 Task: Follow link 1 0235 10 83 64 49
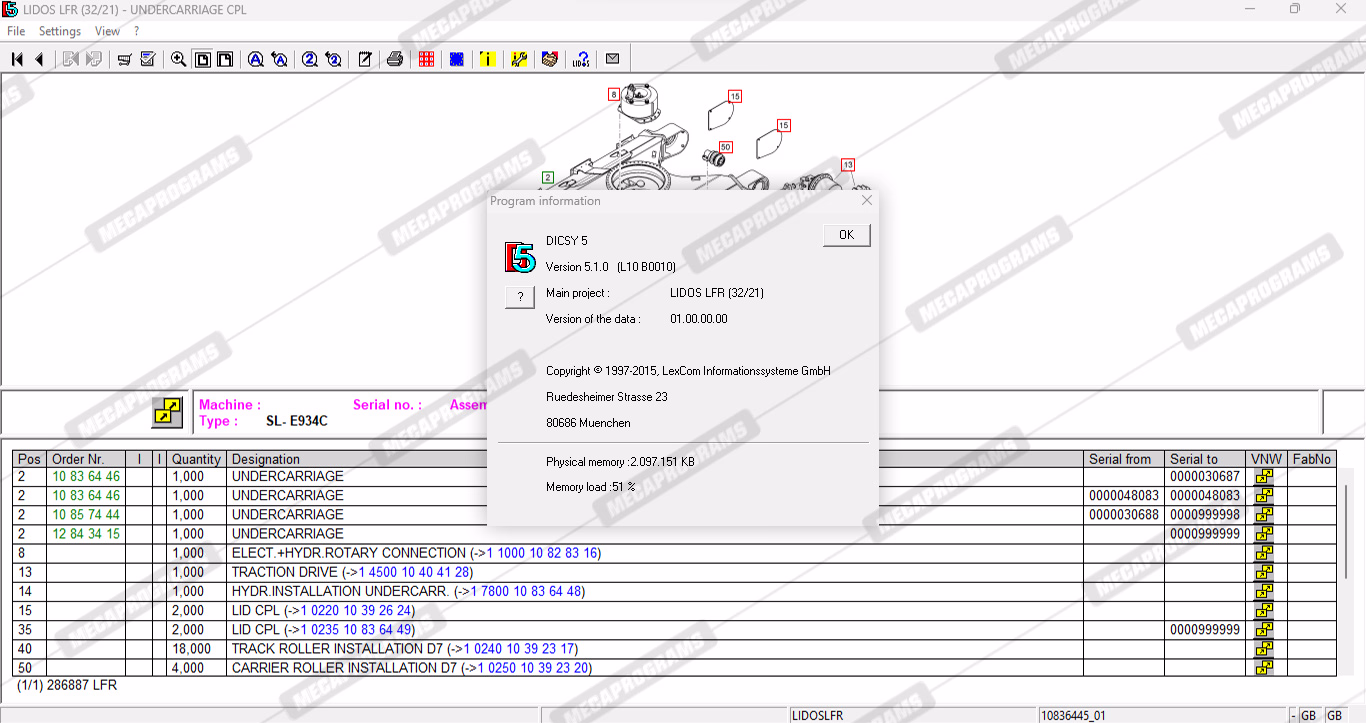(x=356, y=630)
